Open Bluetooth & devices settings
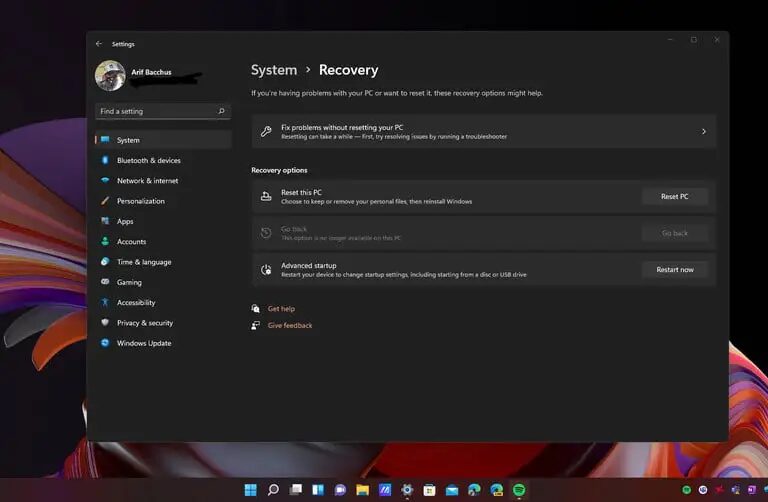768x502 pixels. tap(148, 161)
